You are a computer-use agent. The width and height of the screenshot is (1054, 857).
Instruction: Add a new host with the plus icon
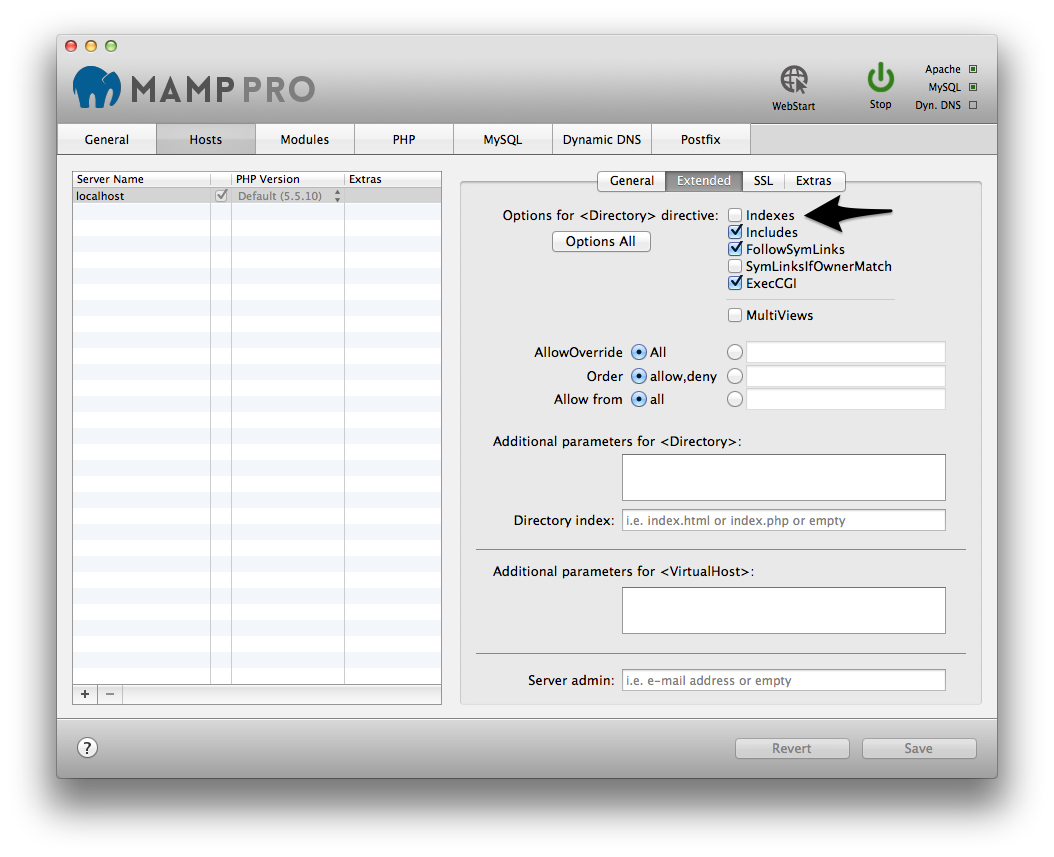pos(84,694)
